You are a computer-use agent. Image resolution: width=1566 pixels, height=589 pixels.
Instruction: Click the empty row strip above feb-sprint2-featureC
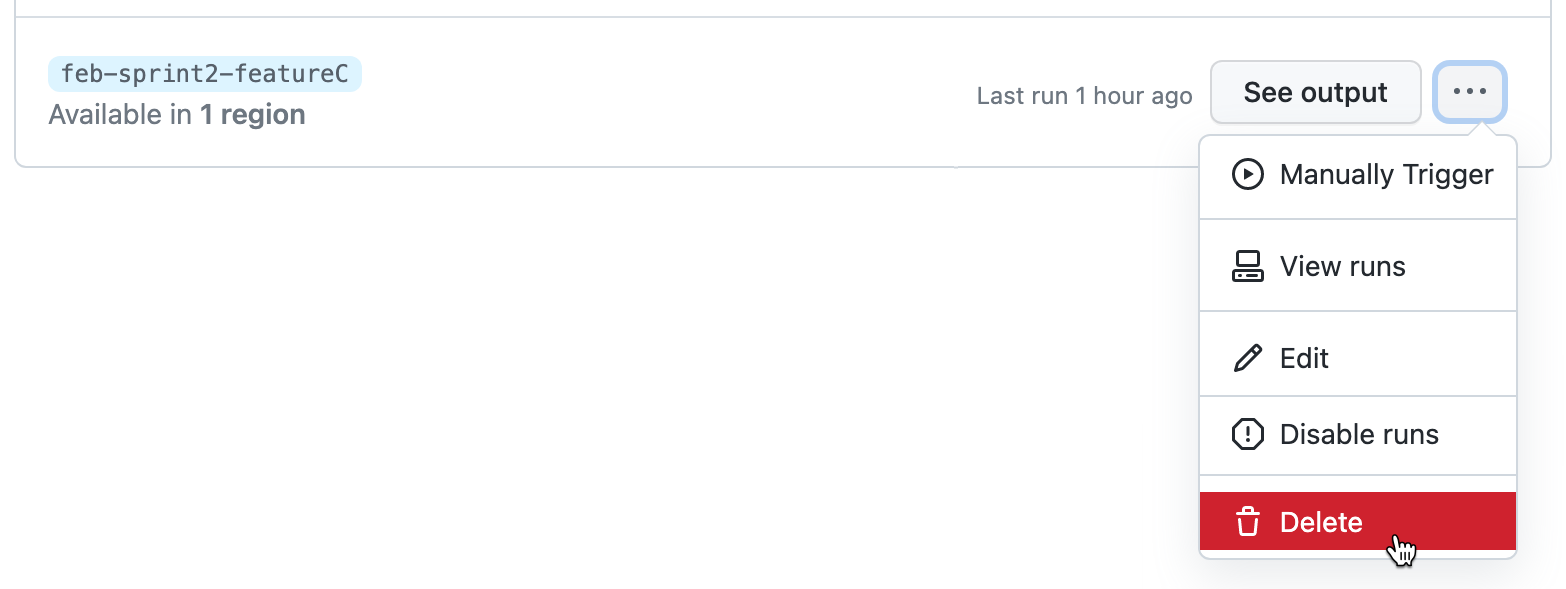pos(700,8)
